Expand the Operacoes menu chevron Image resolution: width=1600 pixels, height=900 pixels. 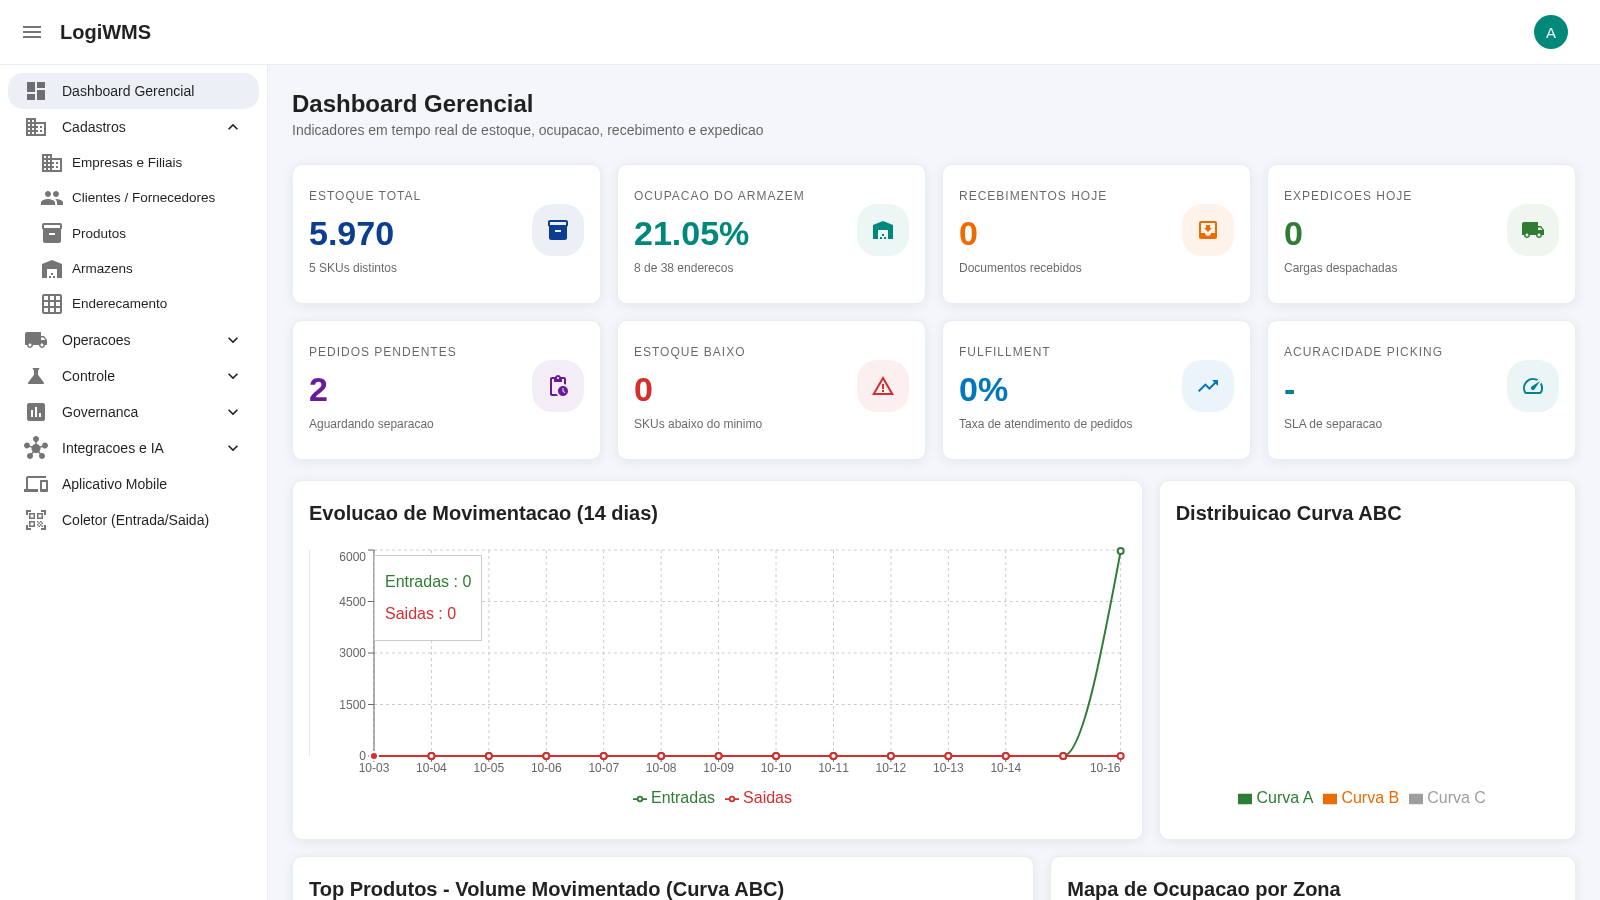[x=233, y=340]
